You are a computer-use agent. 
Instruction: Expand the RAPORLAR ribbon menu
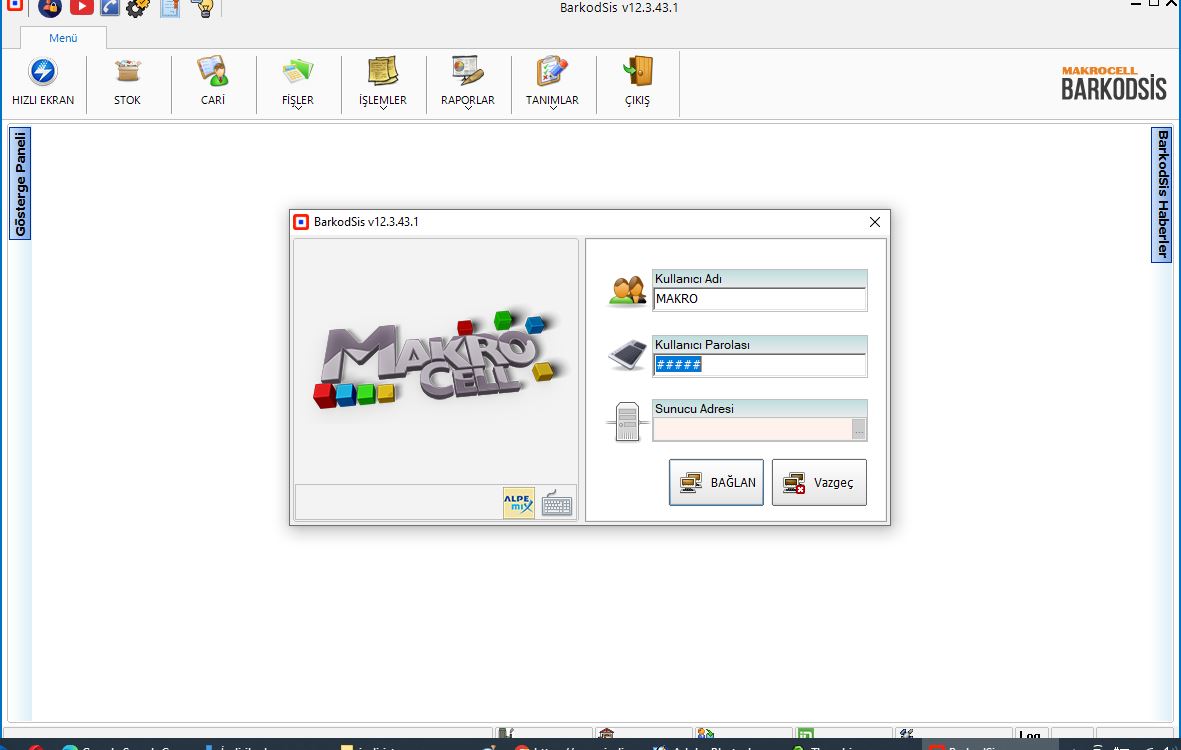pyautogui.click(x=468, y=82)
